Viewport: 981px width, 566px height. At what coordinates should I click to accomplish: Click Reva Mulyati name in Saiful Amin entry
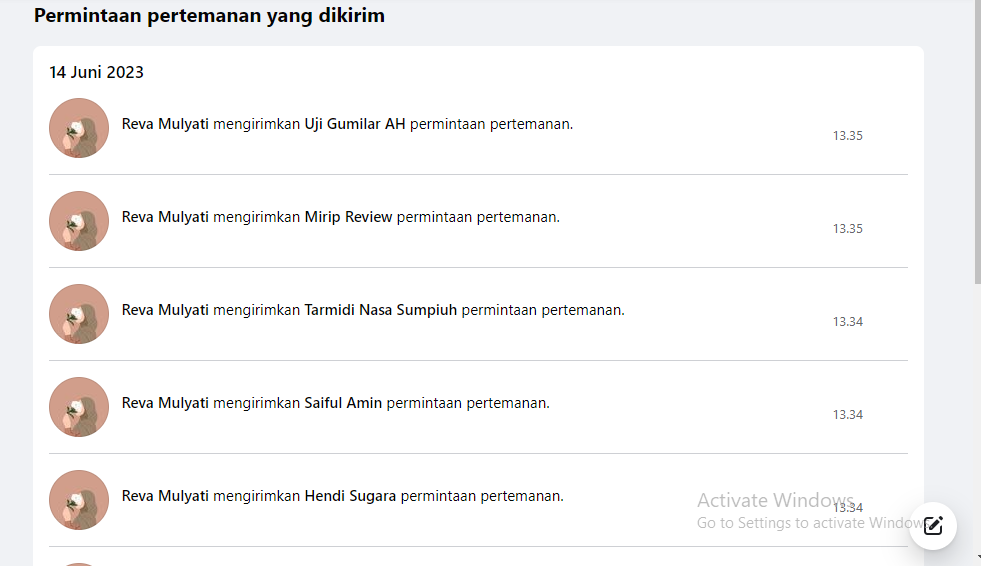pos(165,403)
